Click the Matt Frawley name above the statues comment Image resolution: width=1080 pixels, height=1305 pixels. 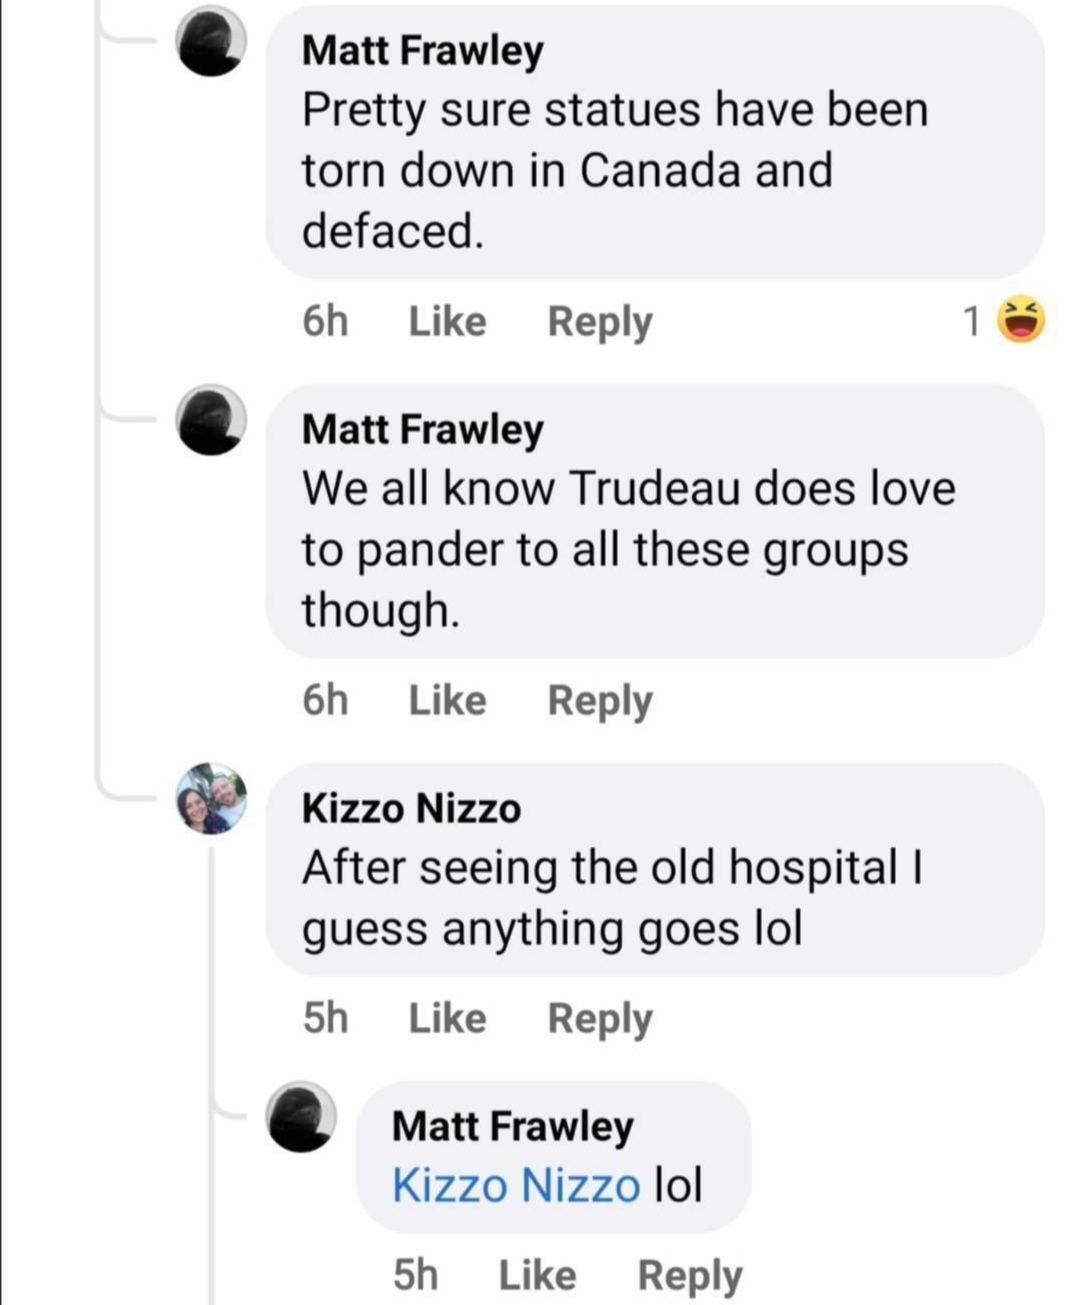pyautogui.click(x=422, y=50)
